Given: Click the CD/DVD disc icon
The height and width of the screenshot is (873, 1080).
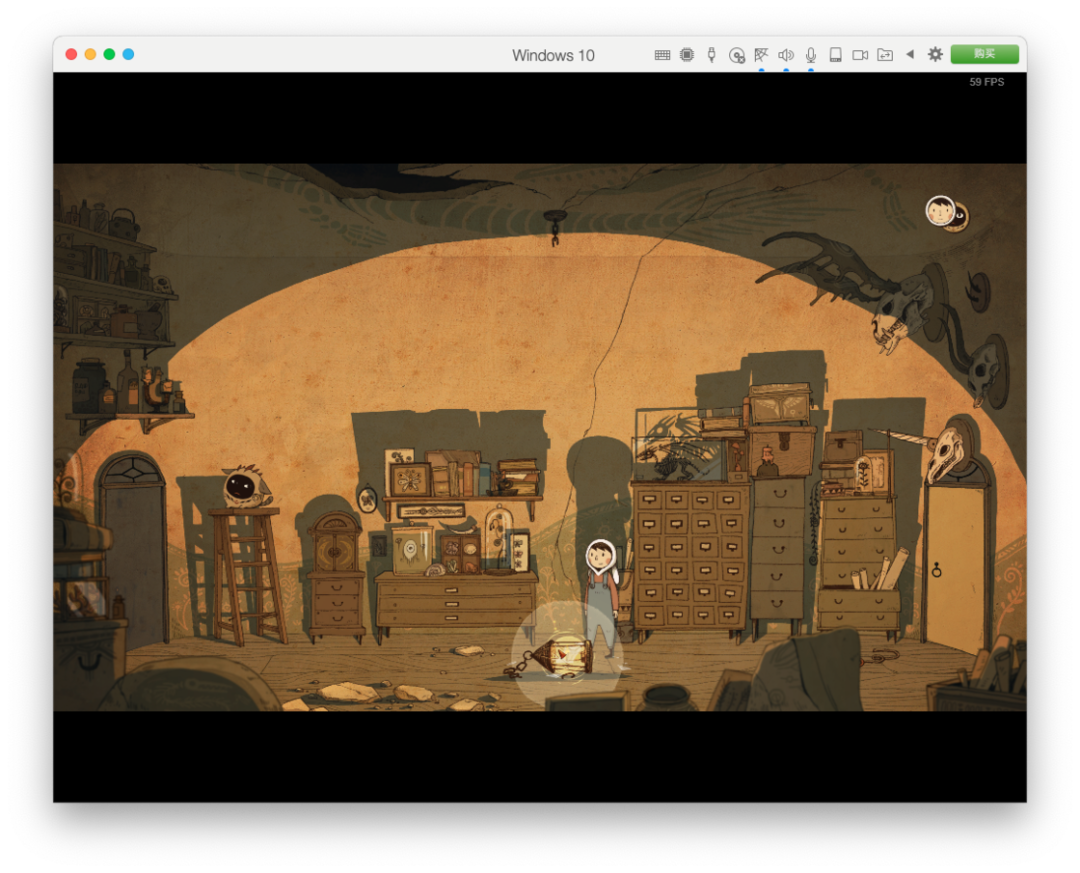Looking at the screenshot, I should pyautogui.click(x=736, y=55).
